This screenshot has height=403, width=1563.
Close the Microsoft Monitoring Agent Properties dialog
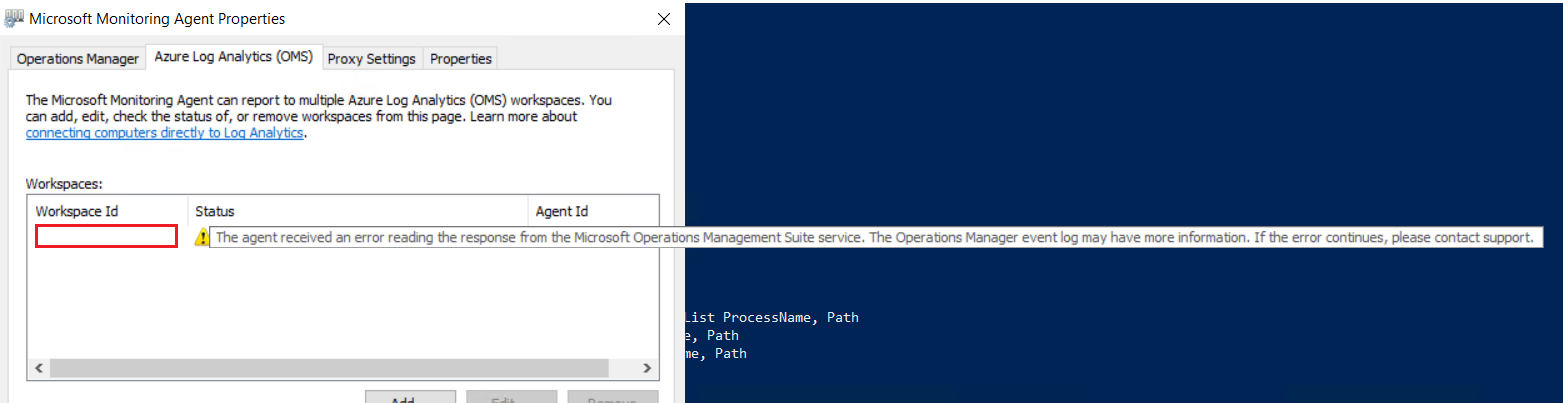(663, 19)
